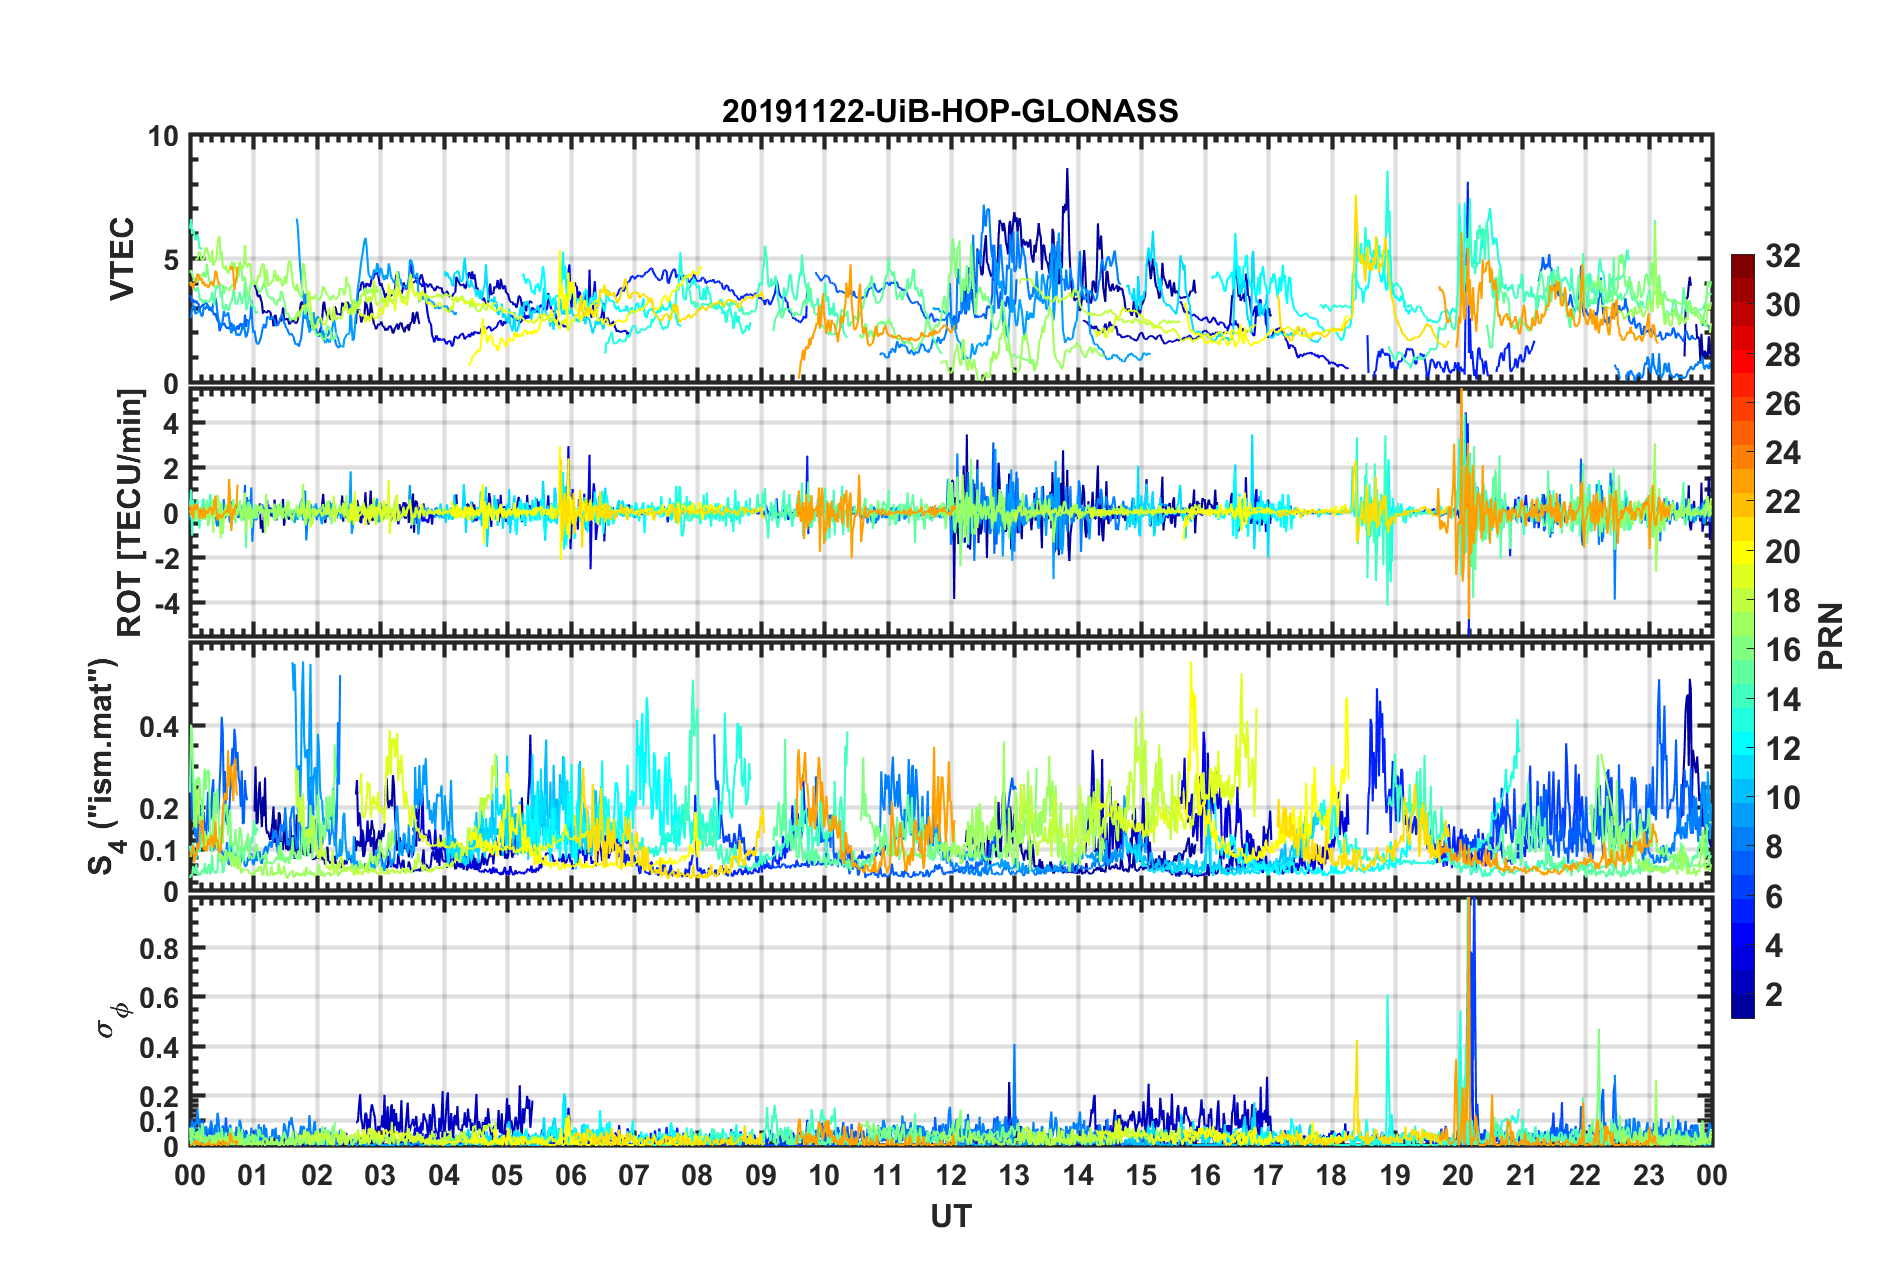Click the plot title 20191122-UiB-HOP-GLONASS
This screenshot has width=1902, height=1272.
tap(950, 111)
